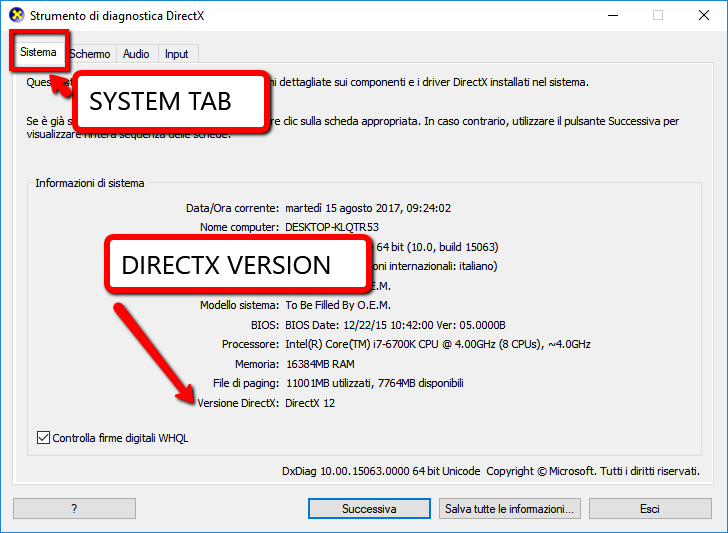Select the '11001MB utilizzati, 7764MB disponibili' value
Screen dimensions: 728x533
(375, 383)
